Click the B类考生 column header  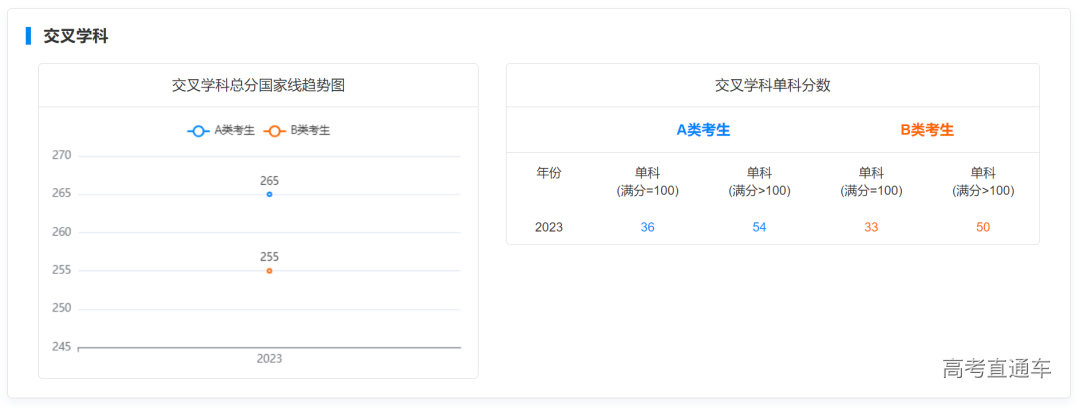coord(927,130)
